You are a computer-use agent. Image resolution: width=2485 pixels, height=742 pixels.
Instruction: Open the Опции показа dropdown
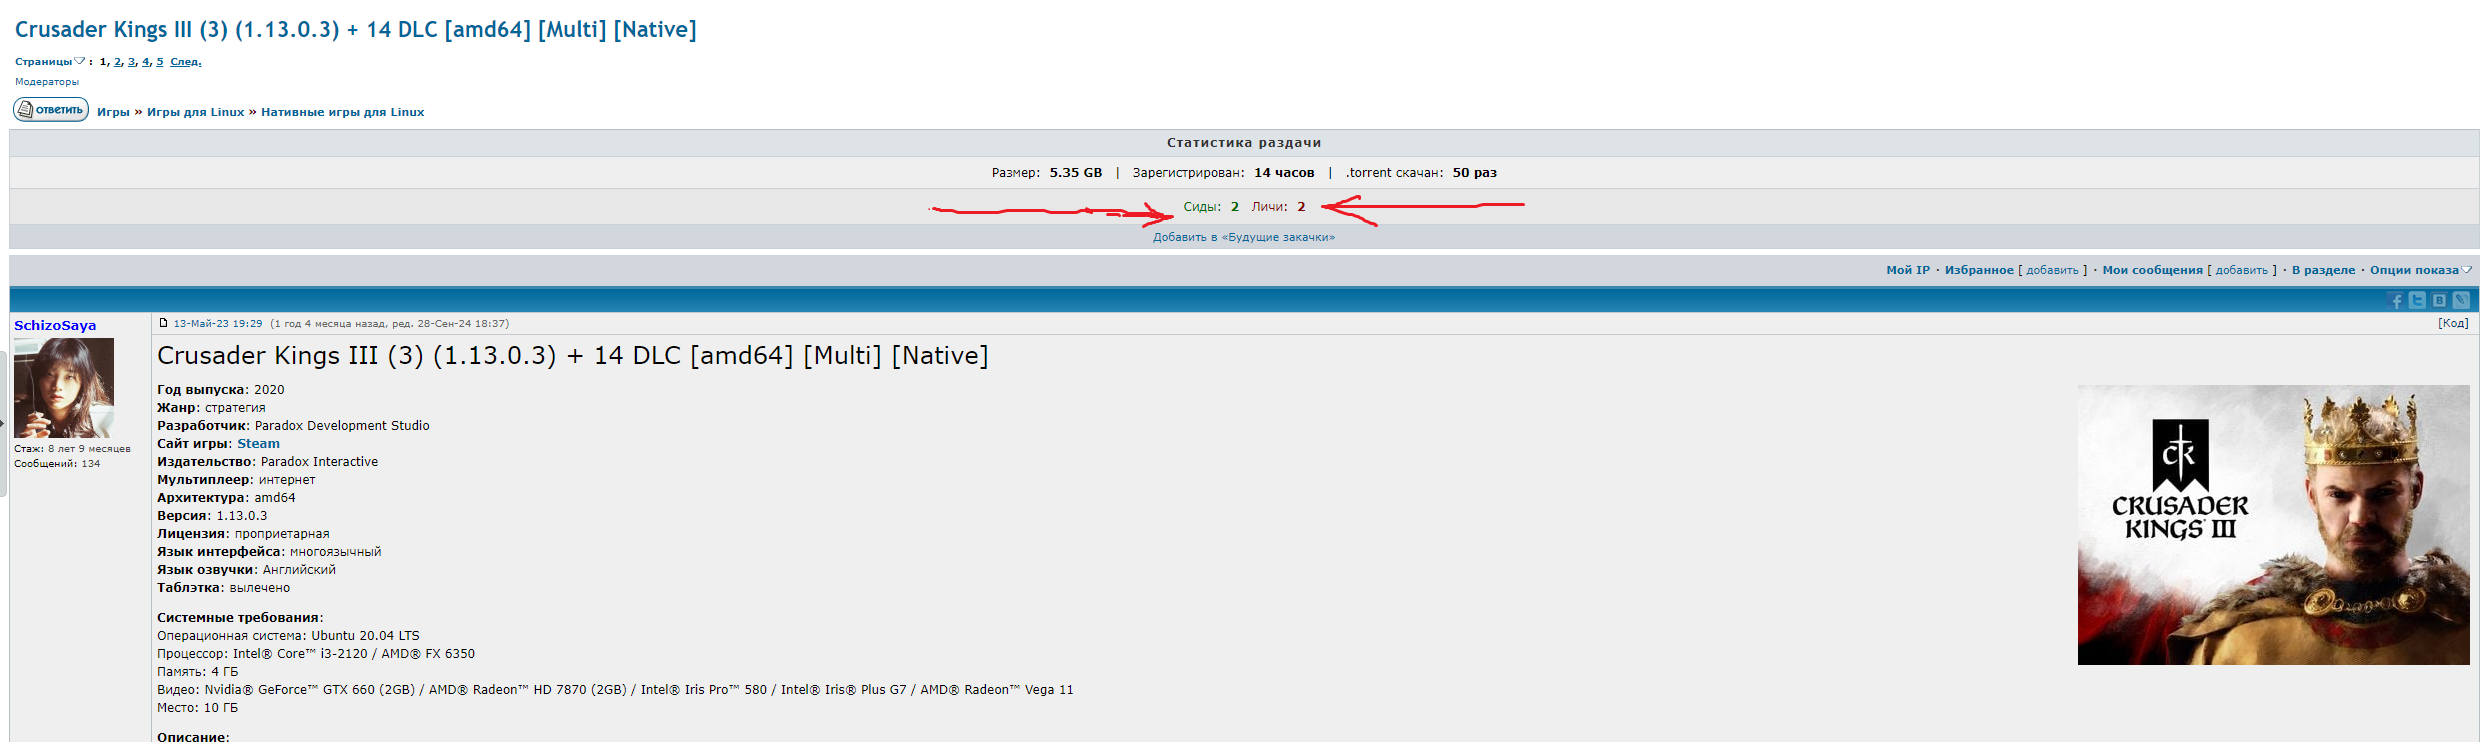pyautogui.click(x=2420, y=270)
